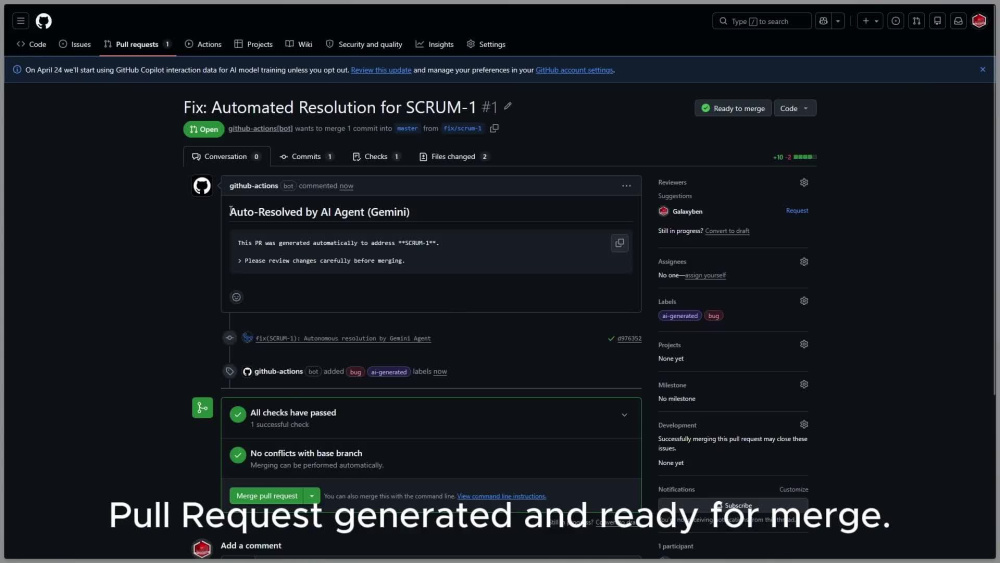Click the ai-generated label in sidebar
This screenshot has height=563, width=1000.
(x=679, y=316)
